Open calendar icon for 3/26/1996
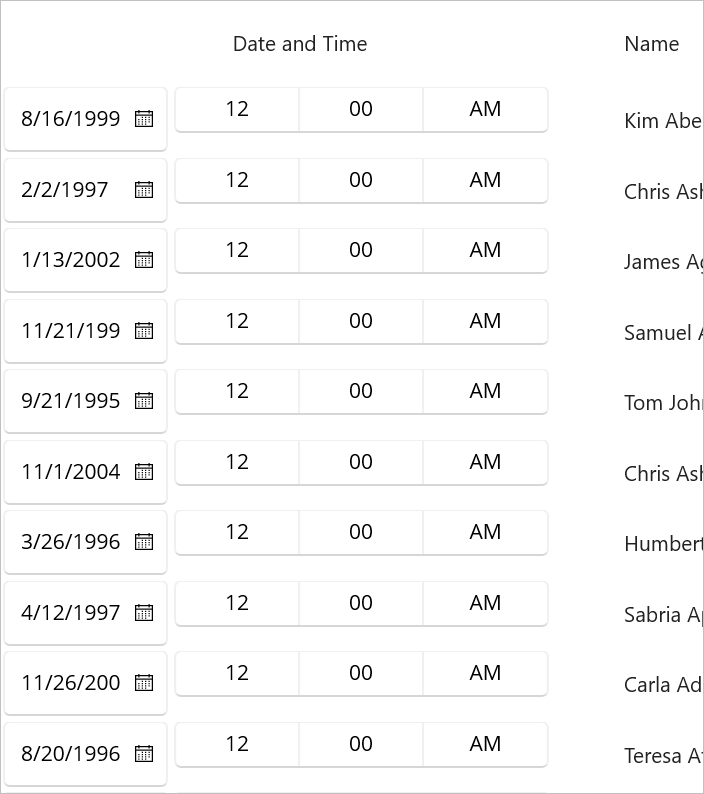This screenshot has width=704, height=794. (144, 542)
